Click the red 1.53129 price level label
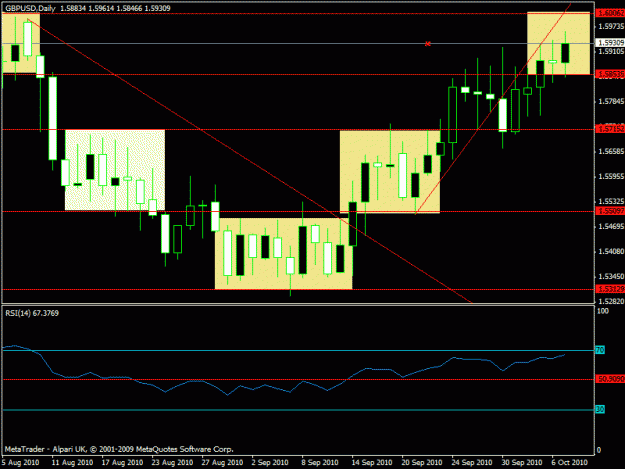The height and width of the screenshot is (469, 625). point(610,288)
